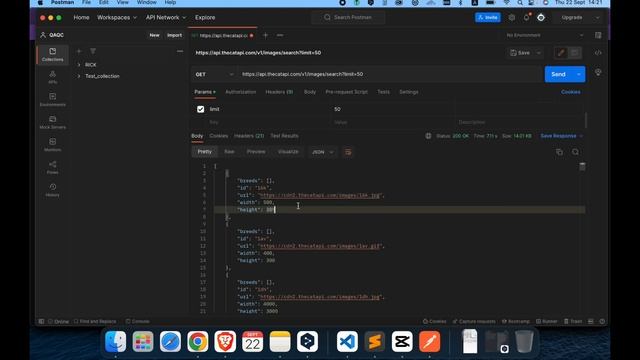Viewport: 640px width, 360px height.
Task: Click the Send button
Action: (x=558, y=74)
